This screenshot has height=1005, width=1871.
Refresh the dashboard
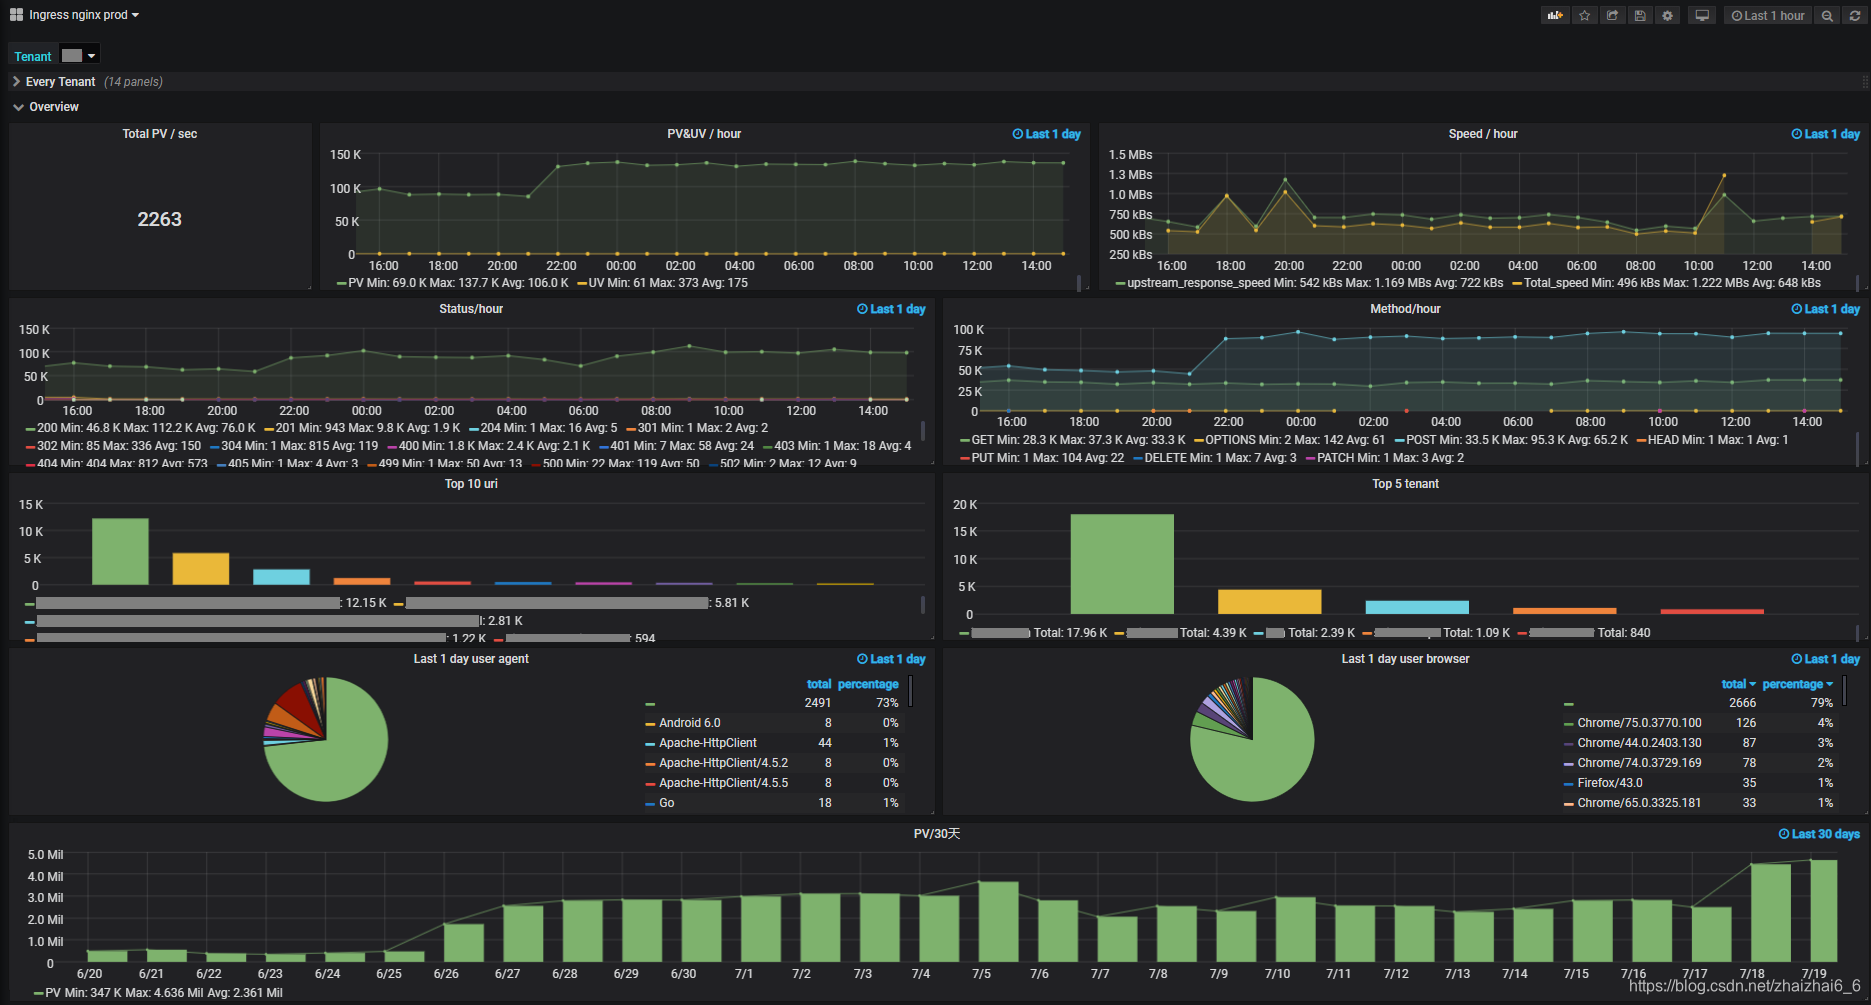coord(1855,15)
